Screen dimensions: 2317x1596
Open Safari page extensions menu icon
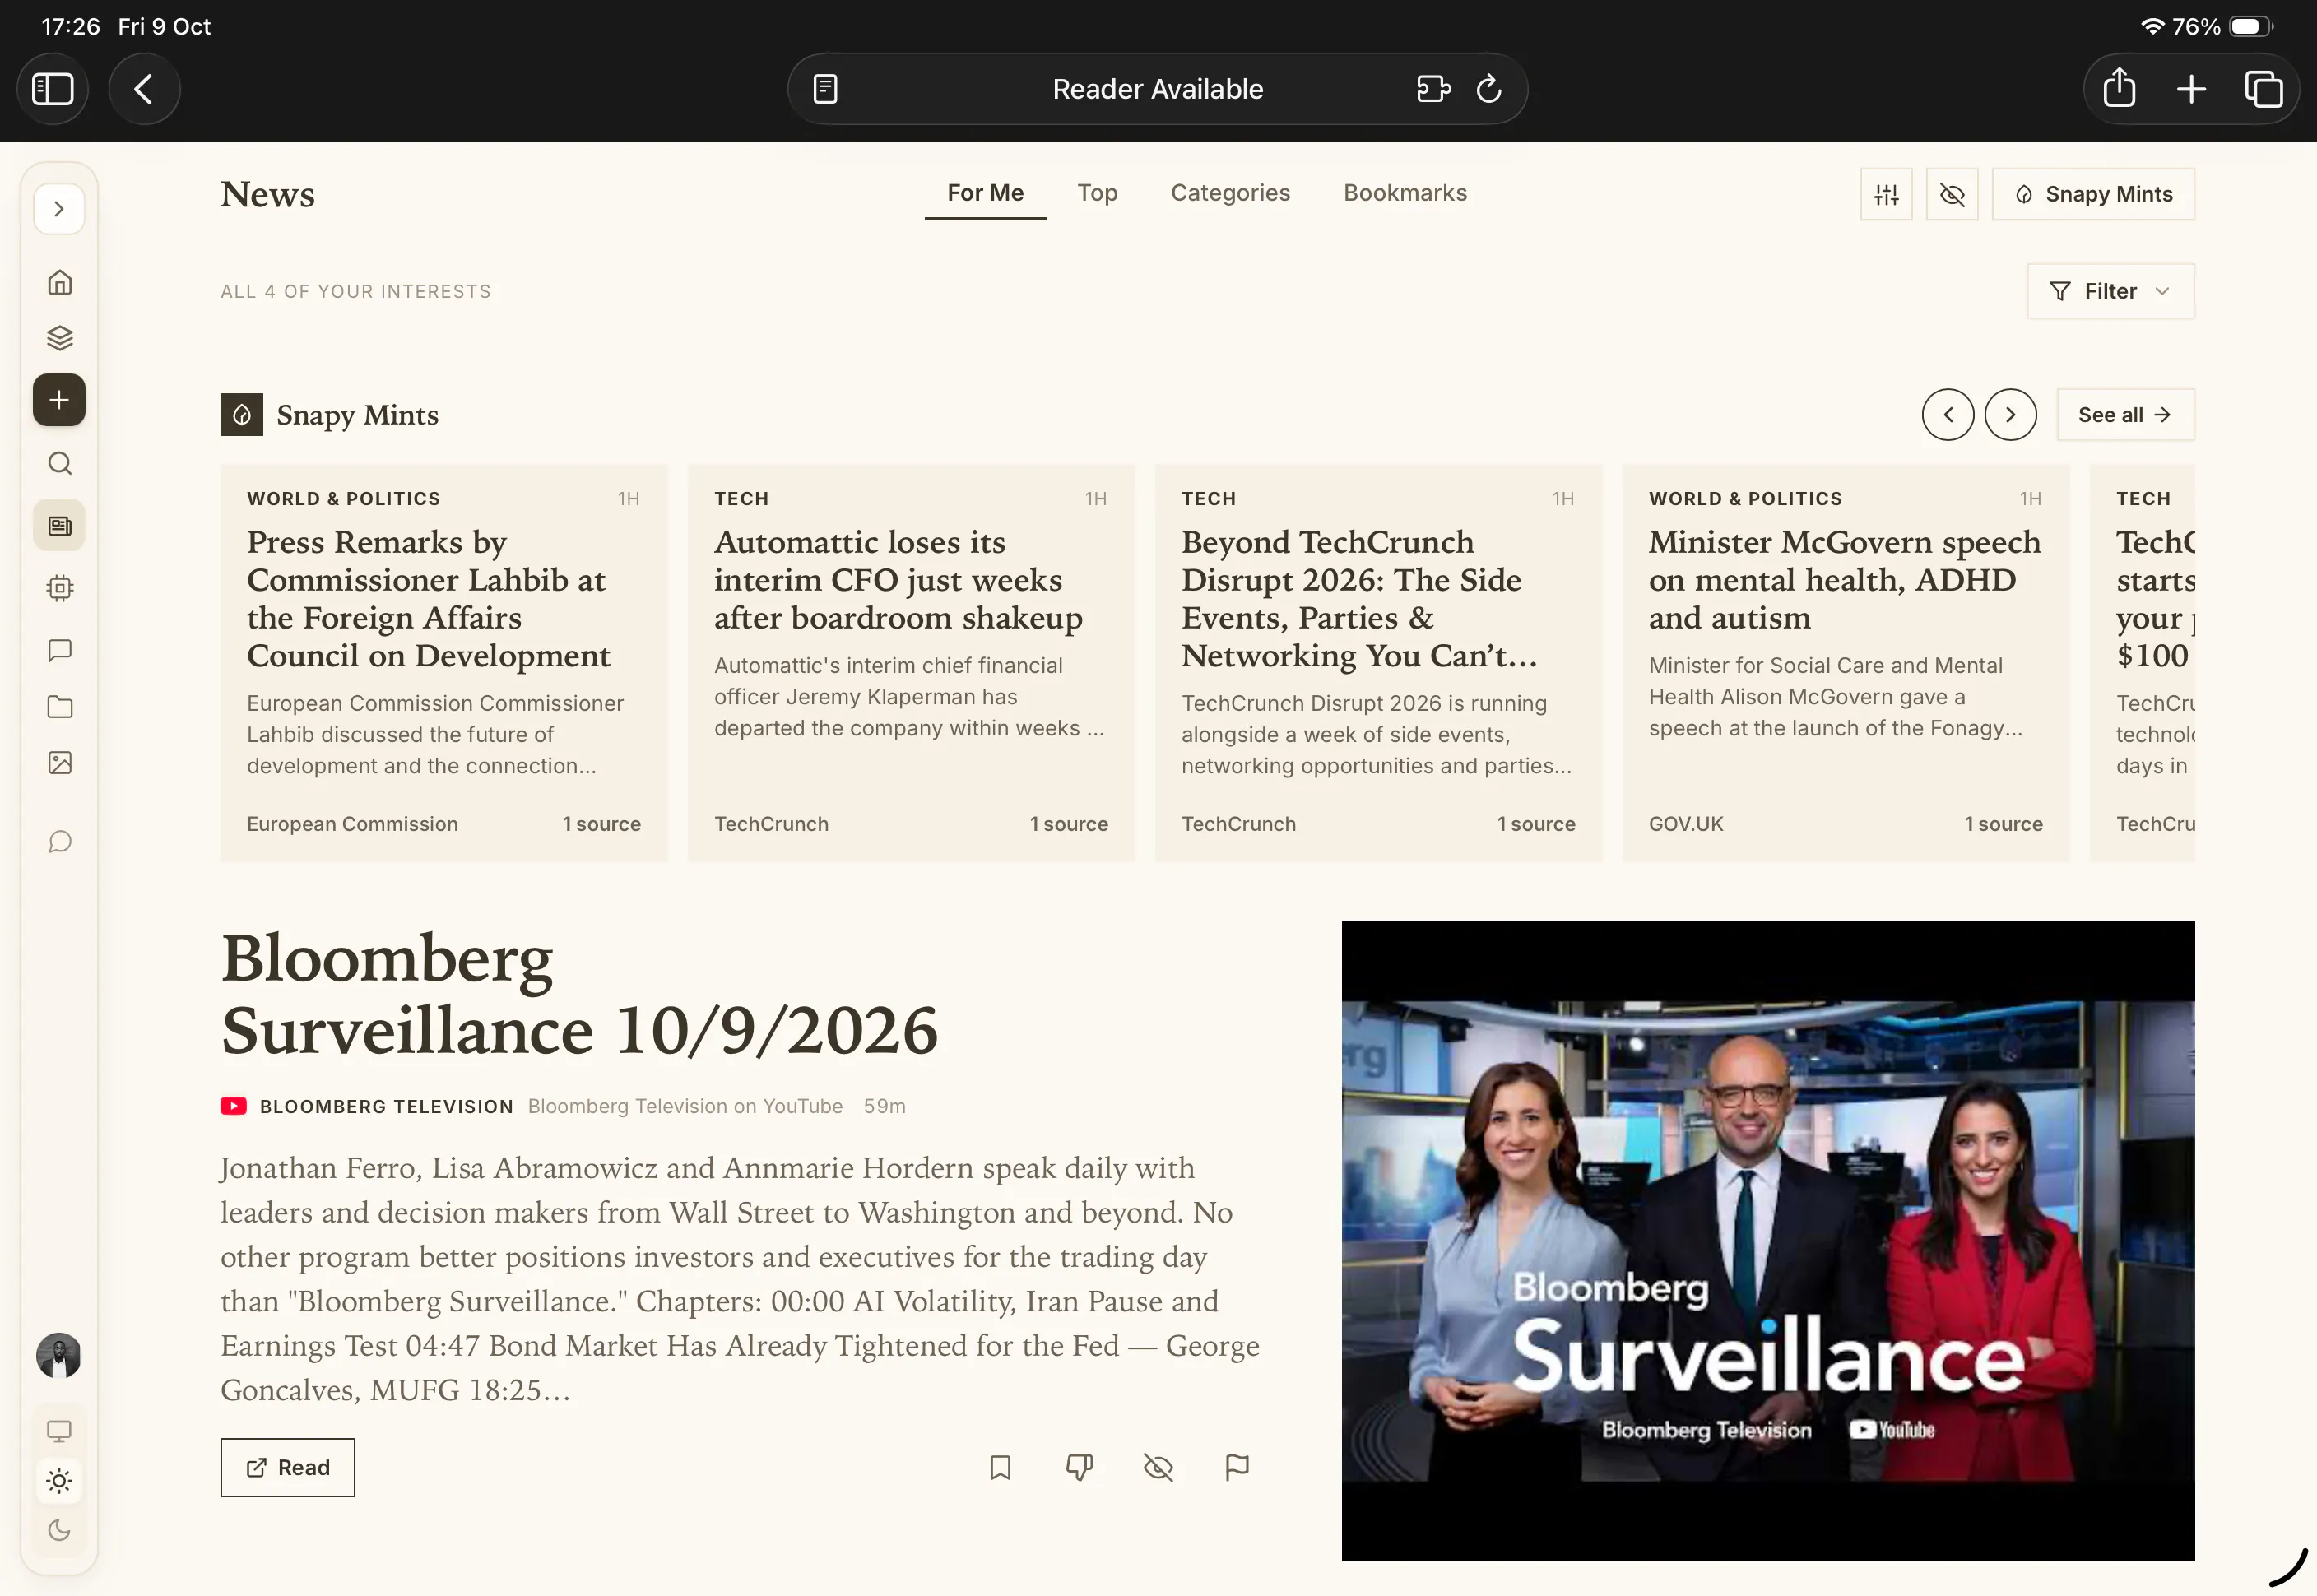[x=1433, y=89]
